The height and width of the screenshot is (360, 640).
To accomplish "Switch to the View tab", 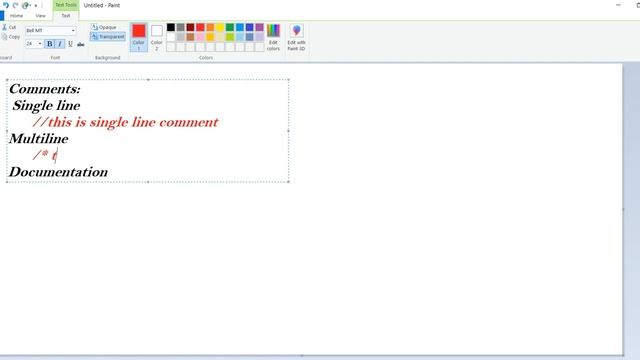I will click(x=40, y=16).
